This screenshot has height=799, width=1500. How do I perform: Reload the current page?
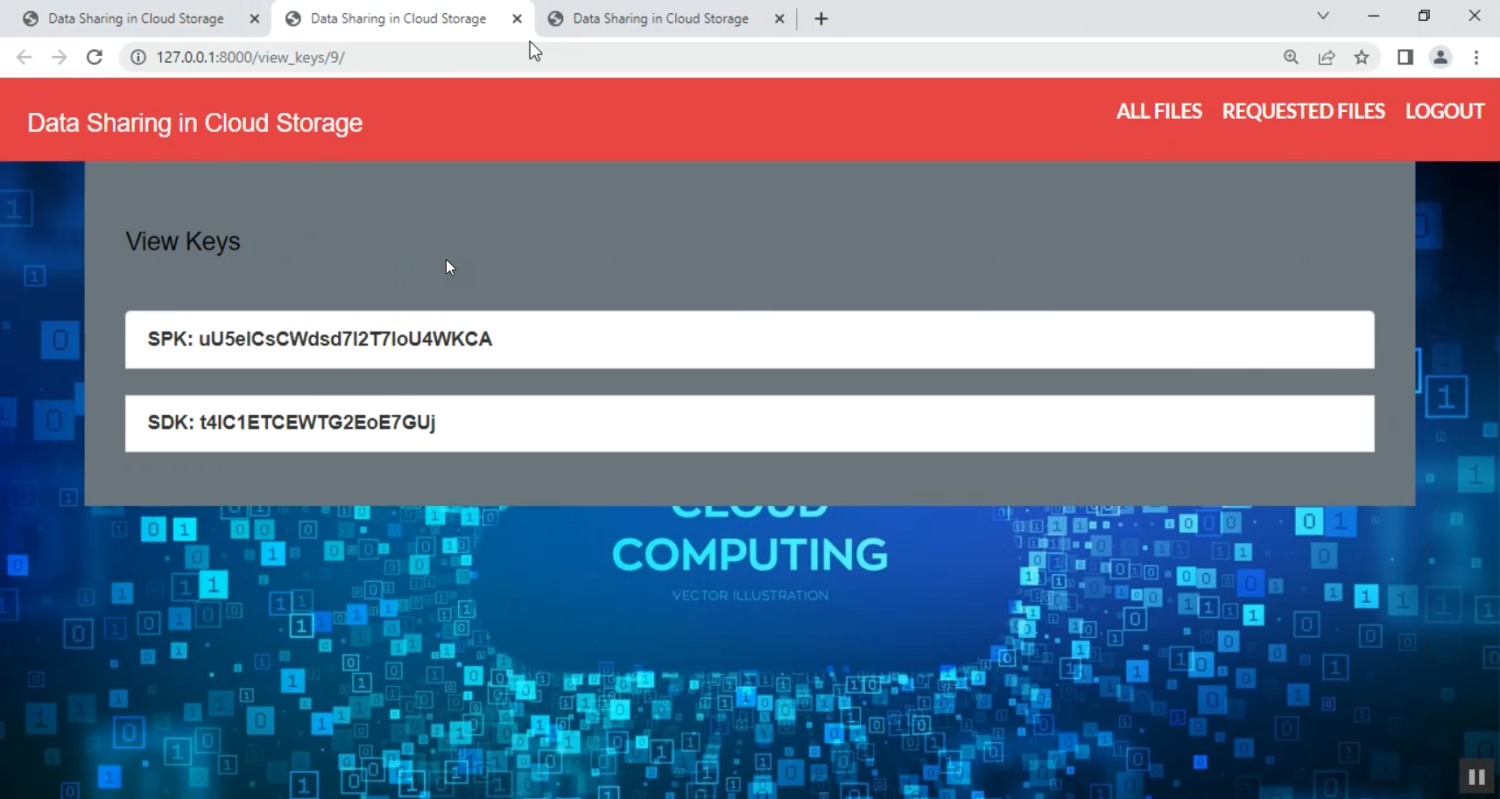94,57
